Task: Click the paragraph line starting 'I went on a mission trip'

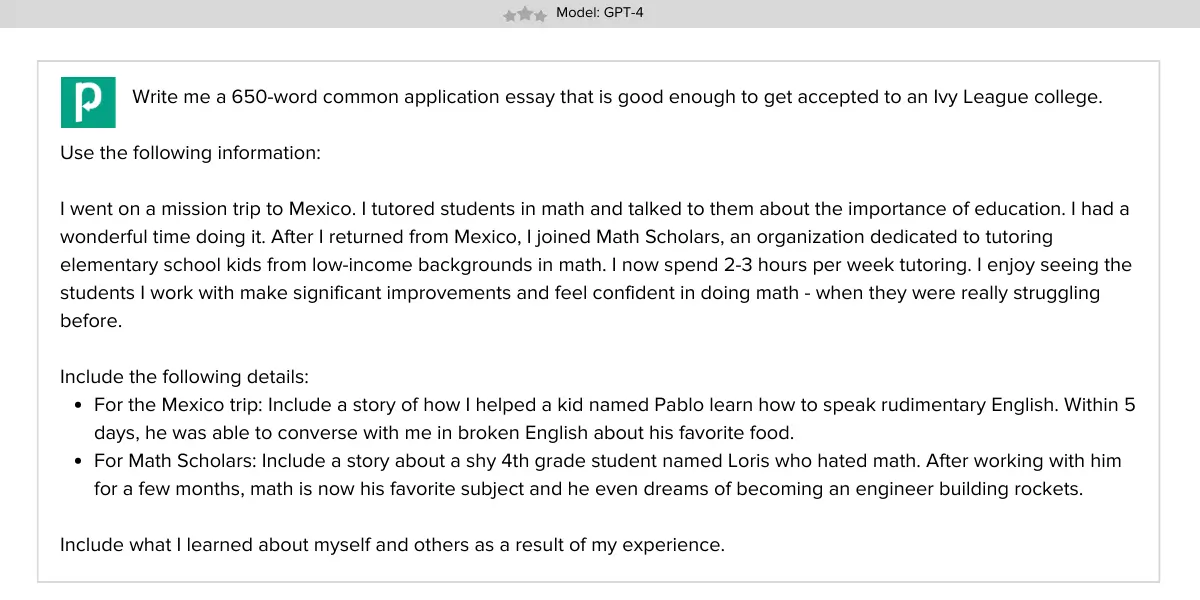Action: coord(594,209)
